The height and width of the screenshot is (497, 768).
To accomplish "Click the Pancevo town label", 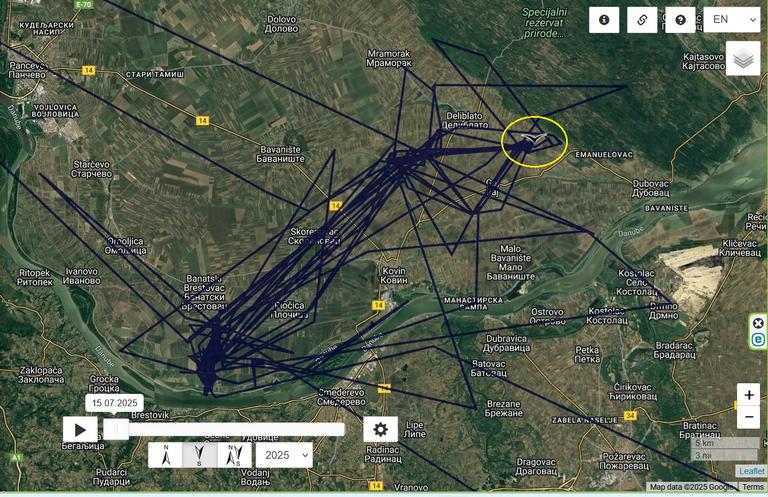I will coord(27,70).
